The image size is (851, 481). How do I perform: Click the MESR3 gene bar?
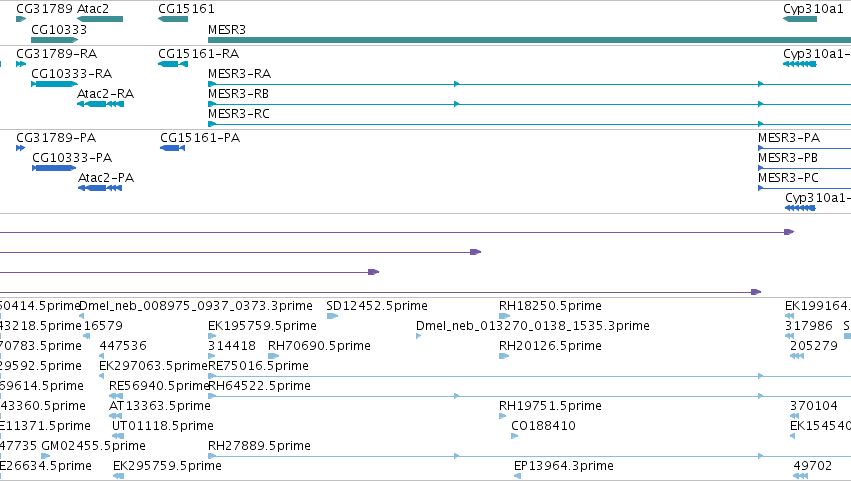529,40
